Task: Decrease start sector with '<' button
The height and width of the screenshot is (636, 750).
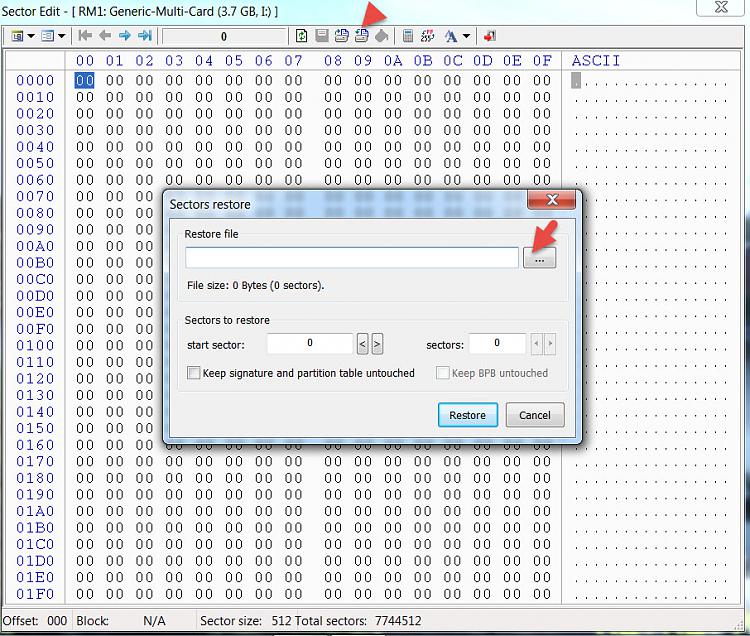Action: click(x=363, y=344)
